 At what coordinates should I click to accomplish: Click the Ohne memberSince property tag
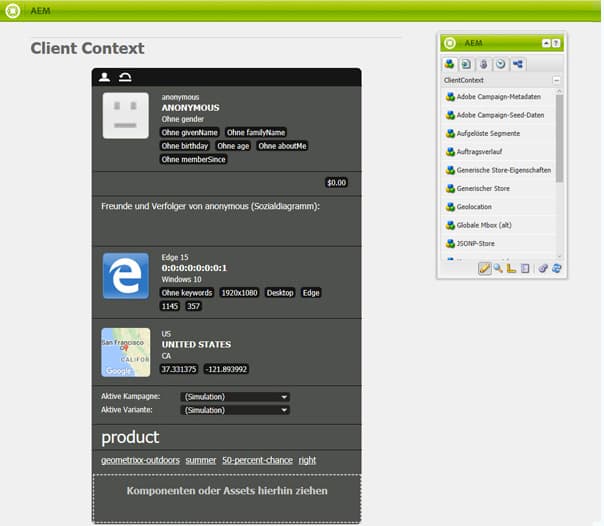pos(193,159)
